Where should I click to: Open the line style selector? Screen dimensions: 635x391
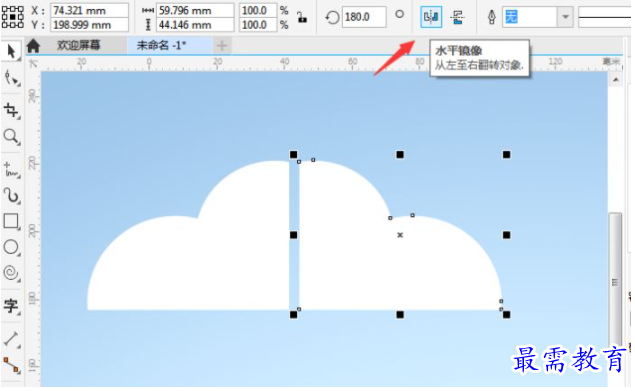604,17
